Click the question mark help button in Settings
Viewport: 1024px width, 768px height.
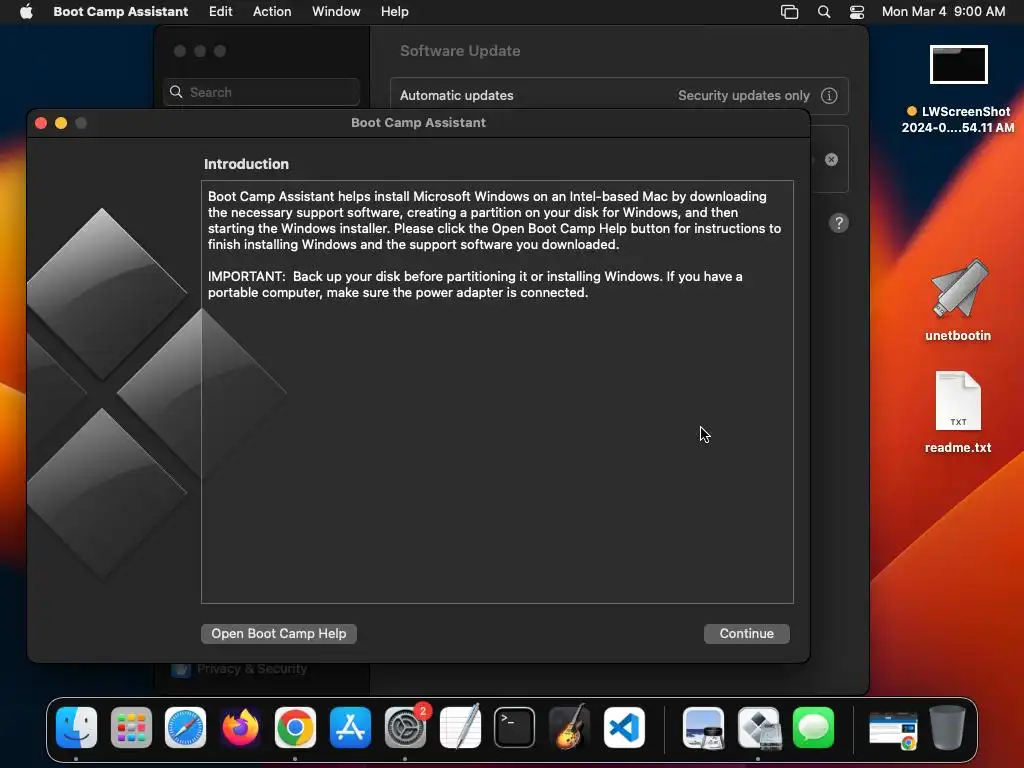(x=839, y=223)
